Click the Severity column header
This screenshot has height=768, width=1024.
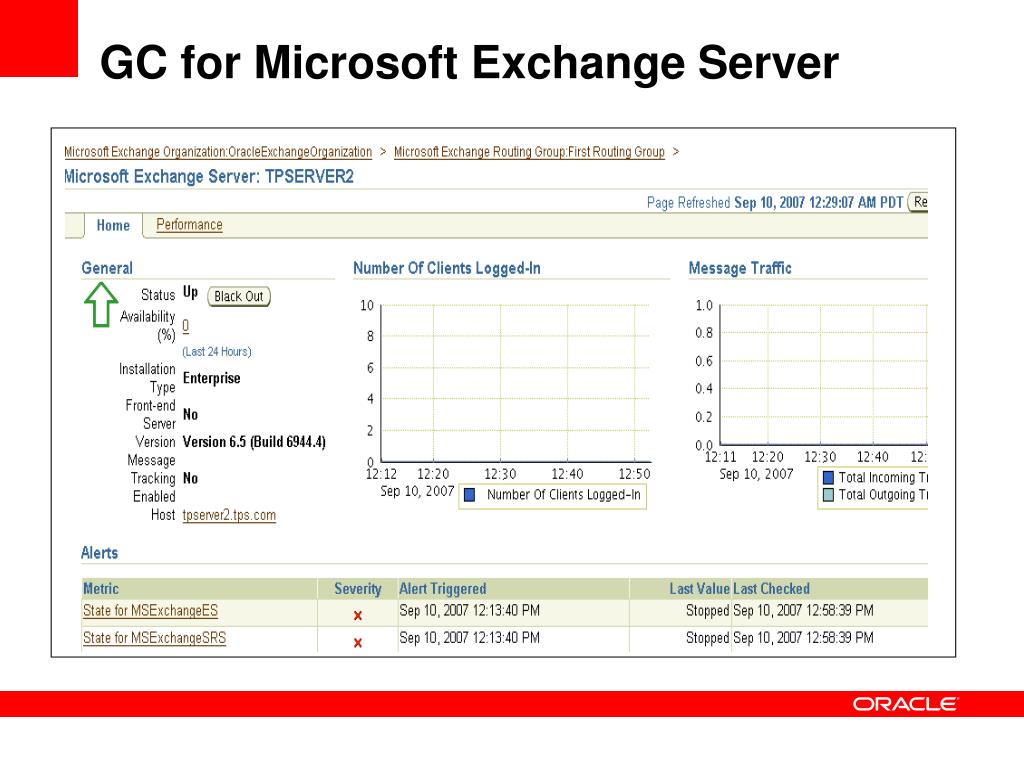(358, 588)
